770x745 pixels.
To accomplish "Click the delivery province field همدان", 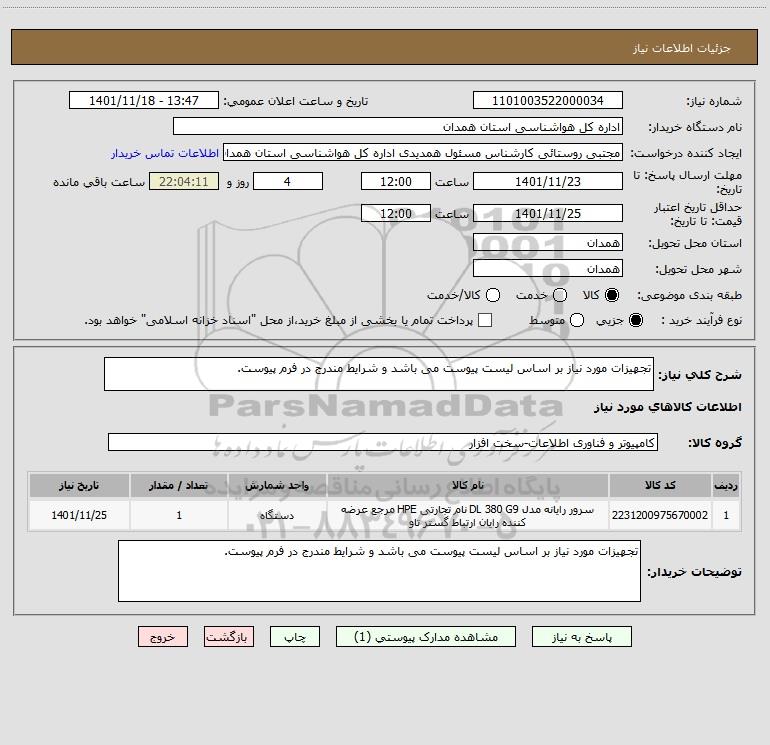I will (548, 243).
